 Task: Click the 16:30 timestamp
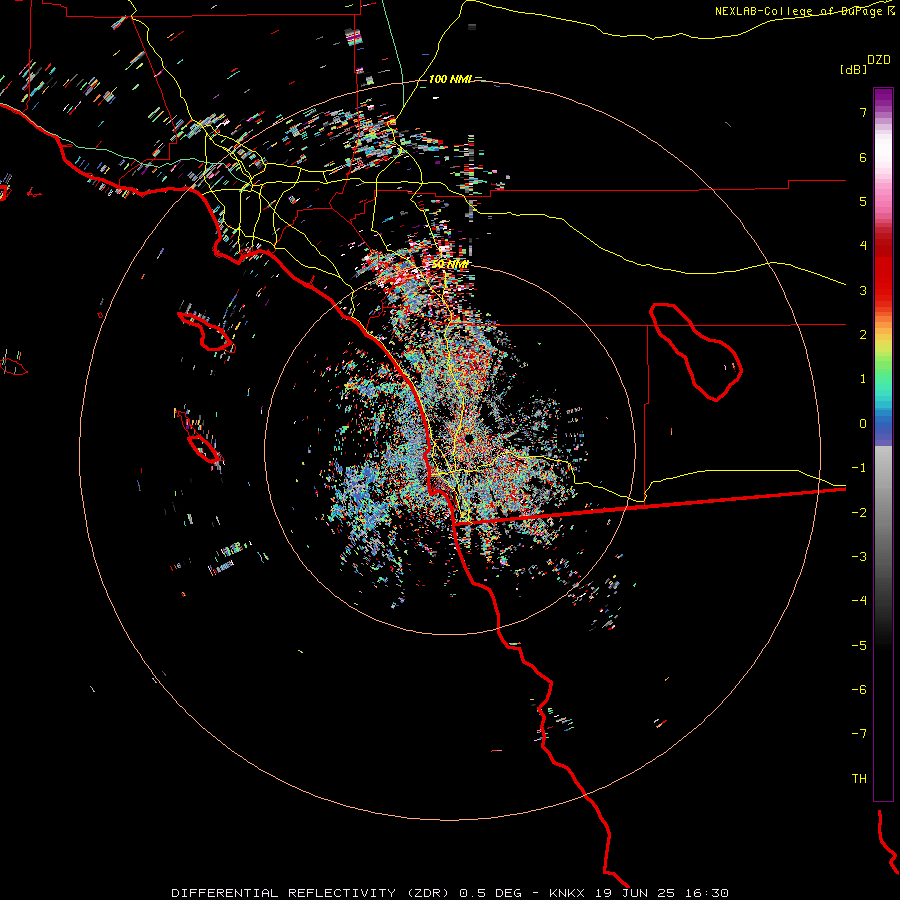708,893
